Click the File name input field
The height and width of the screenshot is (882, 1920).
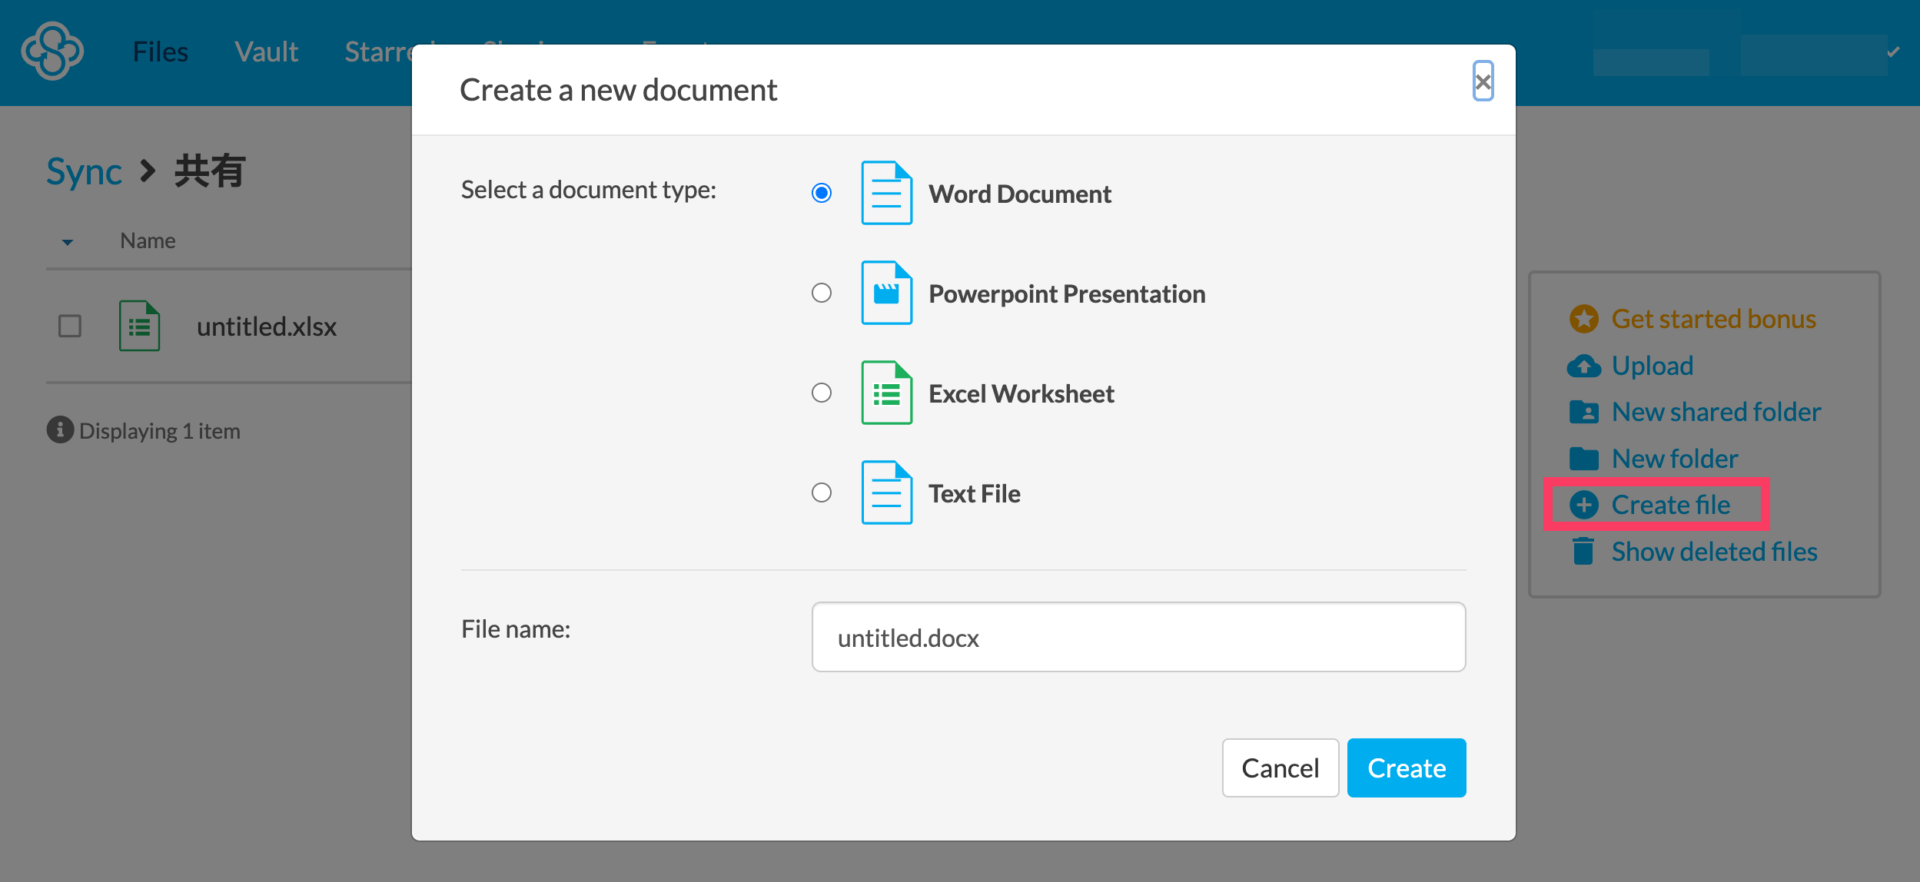click(x=1138, y=637)
